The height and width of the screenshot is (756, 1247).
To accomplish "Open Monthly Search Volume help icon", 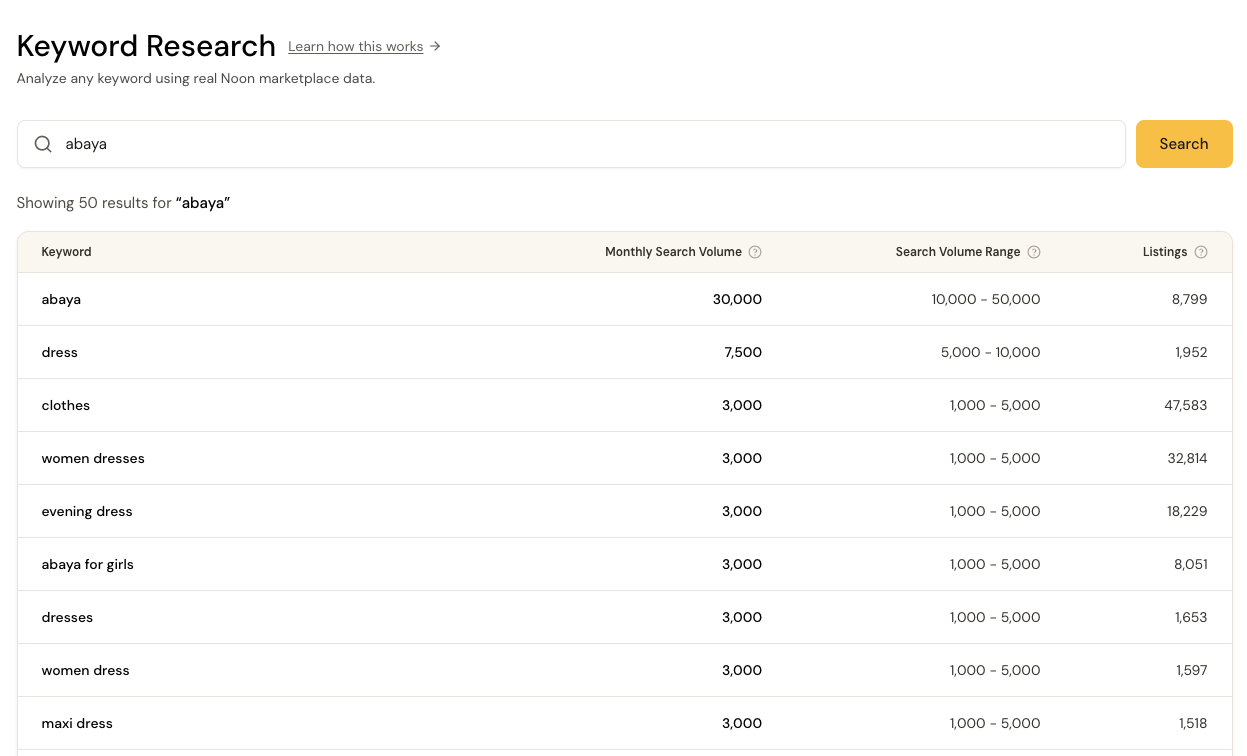I will pos(755,252).
